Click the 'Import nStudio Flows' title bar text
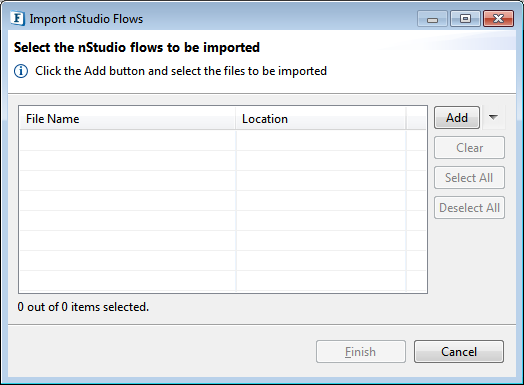This screenshot has width=524, height=385. pos(86,19)
